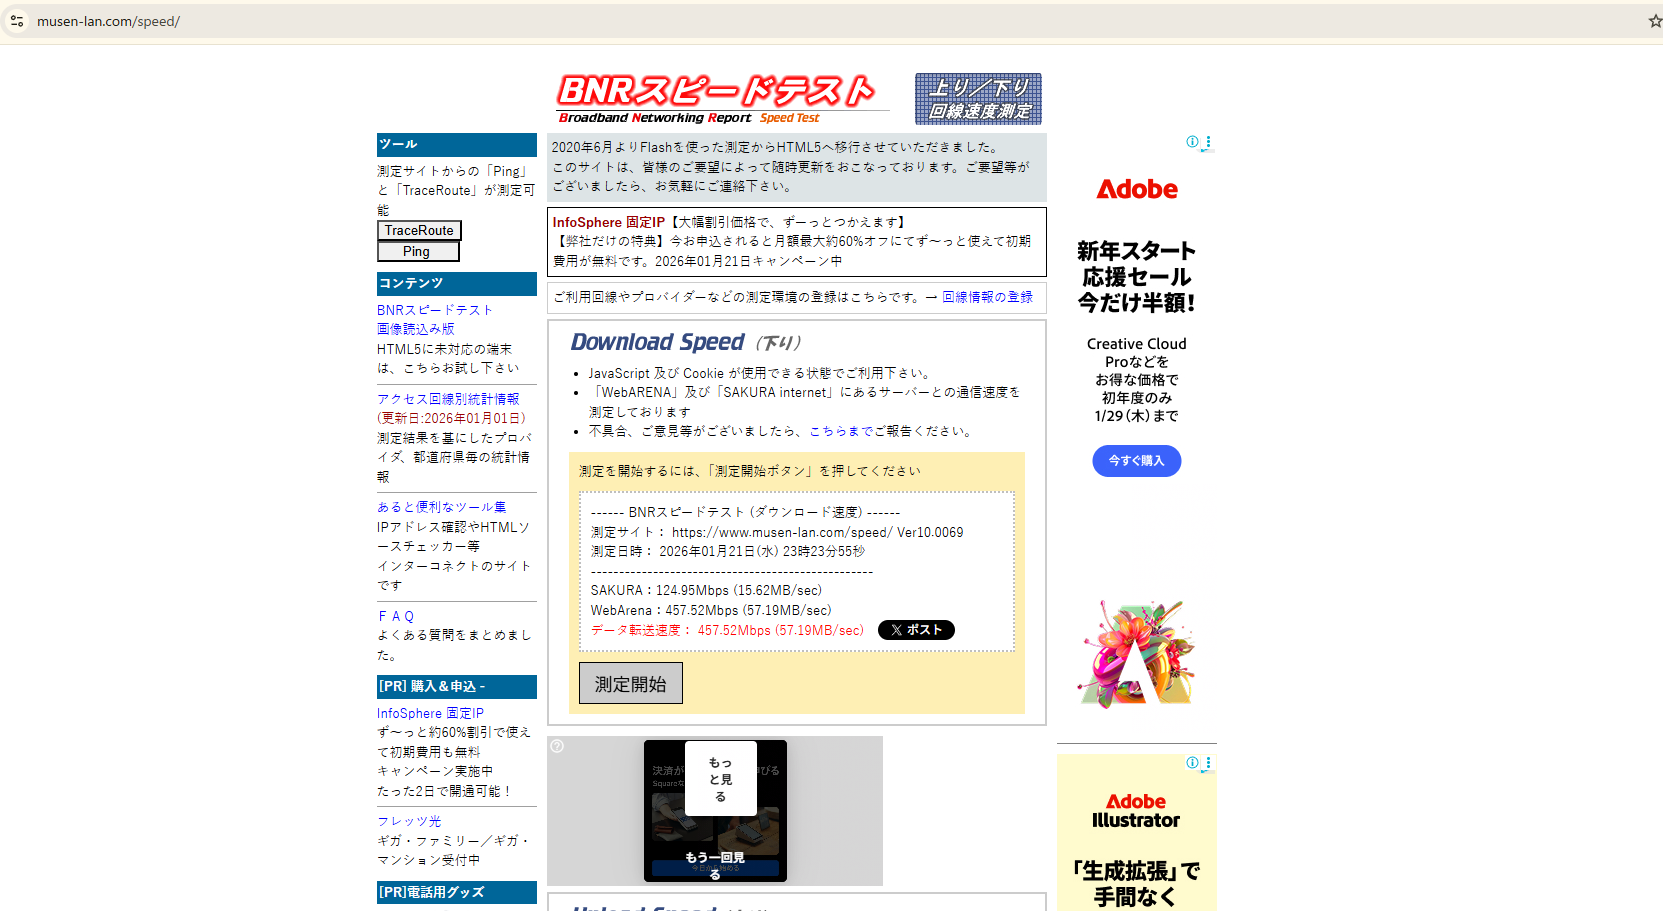Viewport: 1663px width, 911px height.
Task: Click the blue upload/download line speed badge
Action: (977, 99)
